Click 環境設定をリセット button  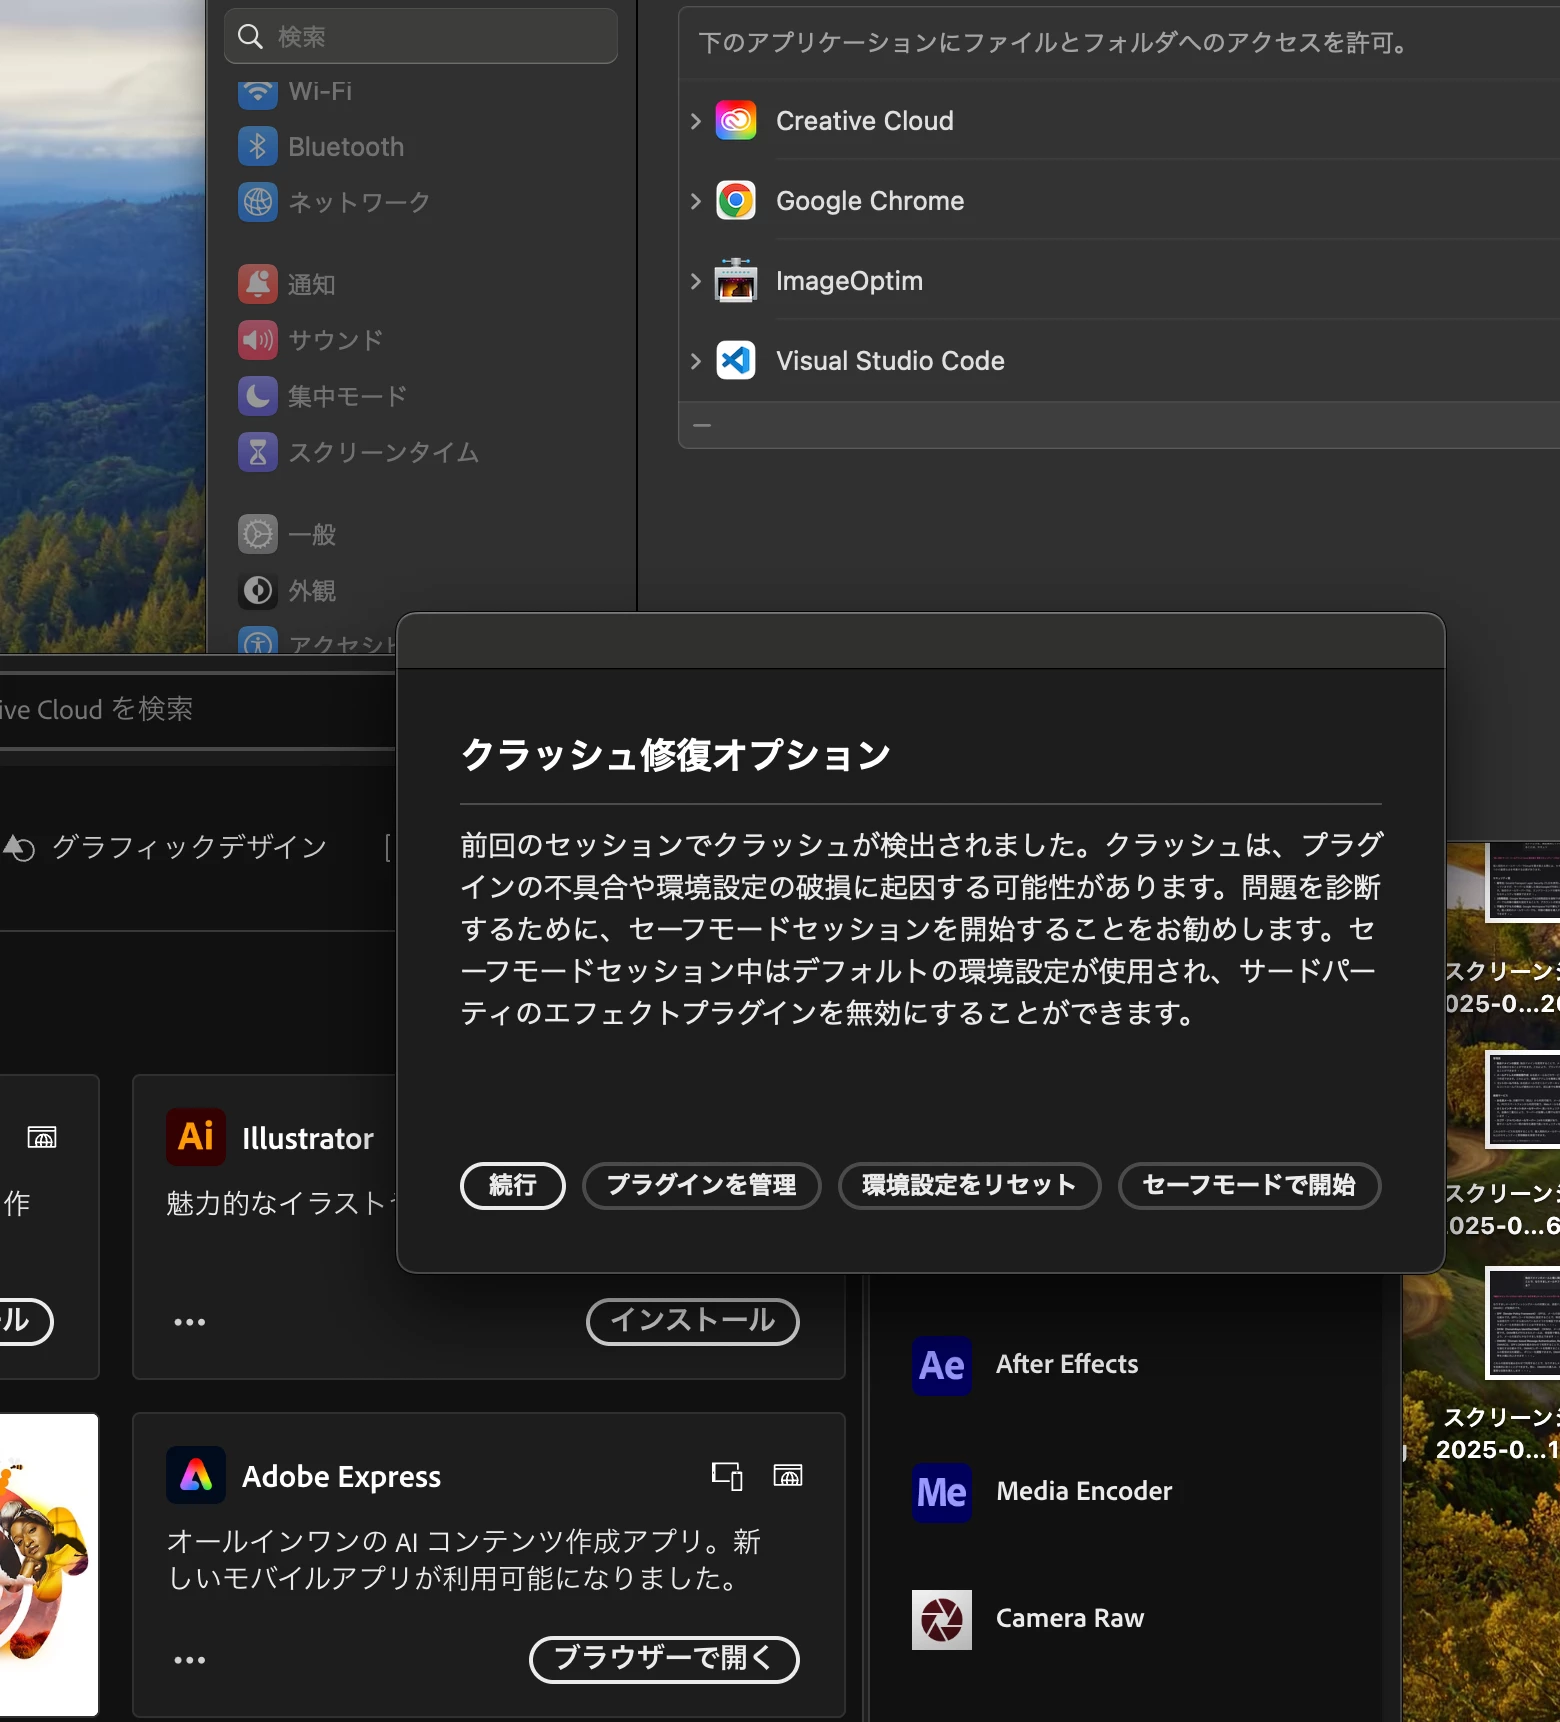click(x=970, y=1186)
